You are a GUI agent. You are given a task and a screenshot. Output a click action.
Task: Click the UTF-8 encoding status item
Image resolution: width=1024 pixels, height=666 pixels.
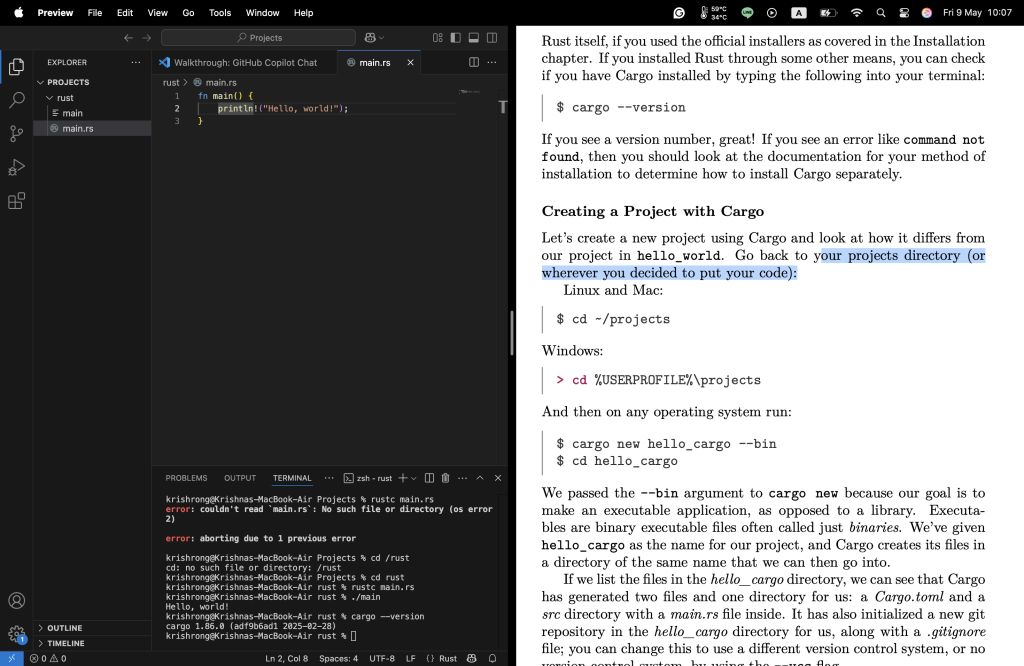[x=381, y=658]
